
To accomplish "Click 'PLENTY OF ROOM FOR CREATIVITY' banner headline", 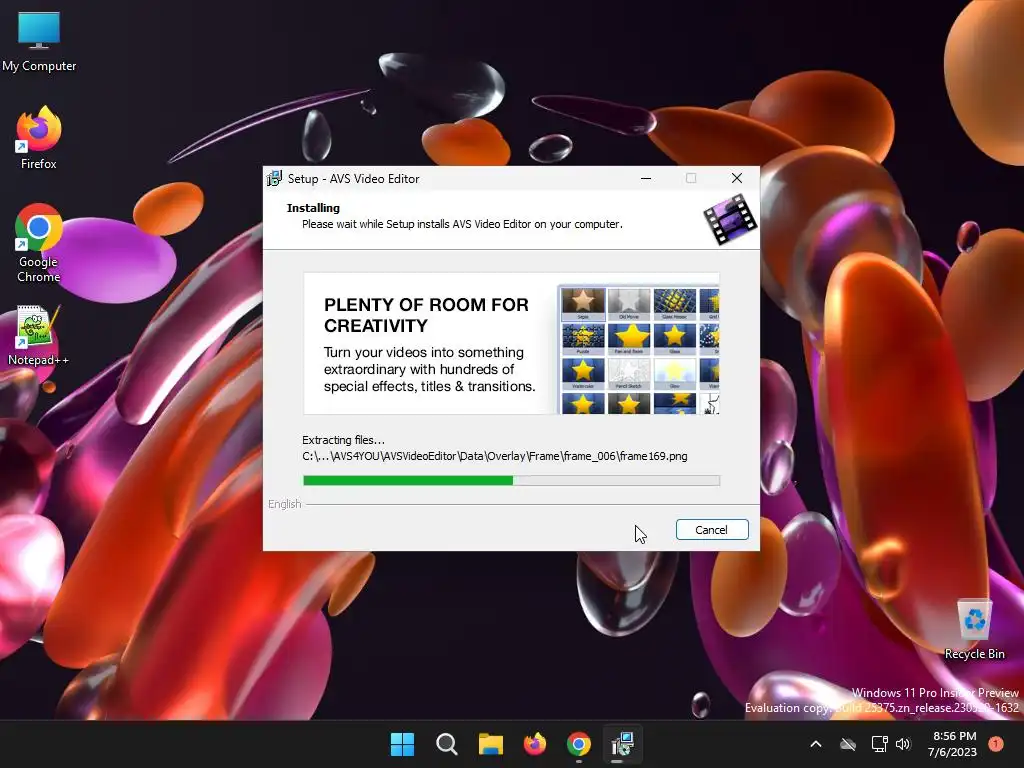I will [x=426, y=315].
